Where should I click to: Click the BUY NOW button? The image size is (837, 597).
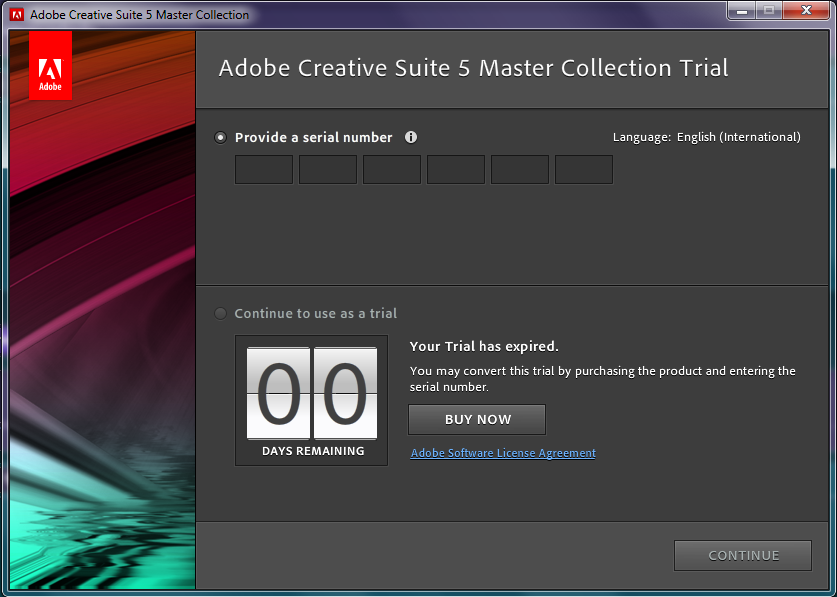(x=477, y=420)
